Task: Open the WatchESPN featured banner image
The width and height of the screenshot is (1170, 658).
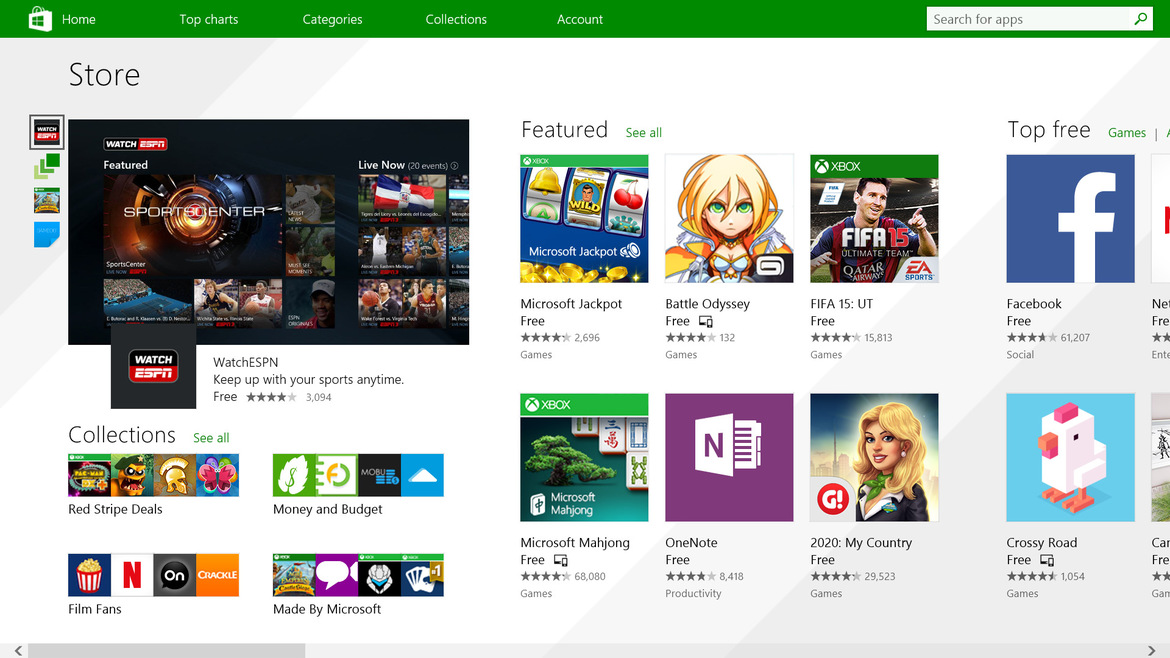Action: pos(269,231)
